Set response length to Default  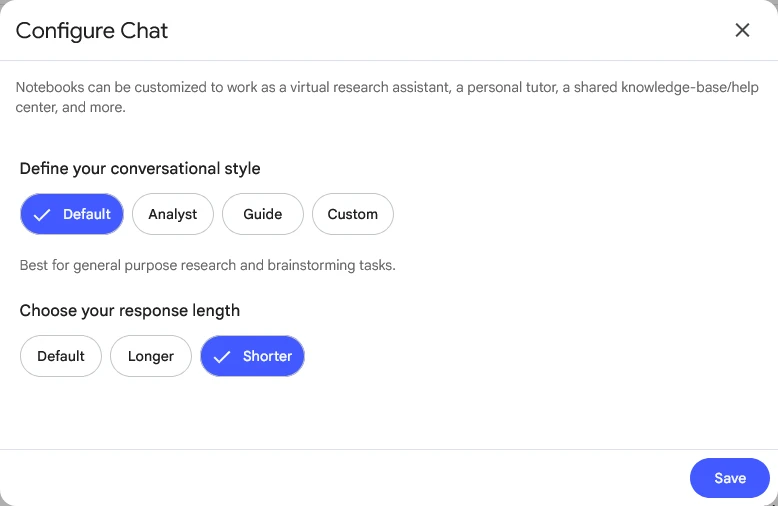[61, 356]
